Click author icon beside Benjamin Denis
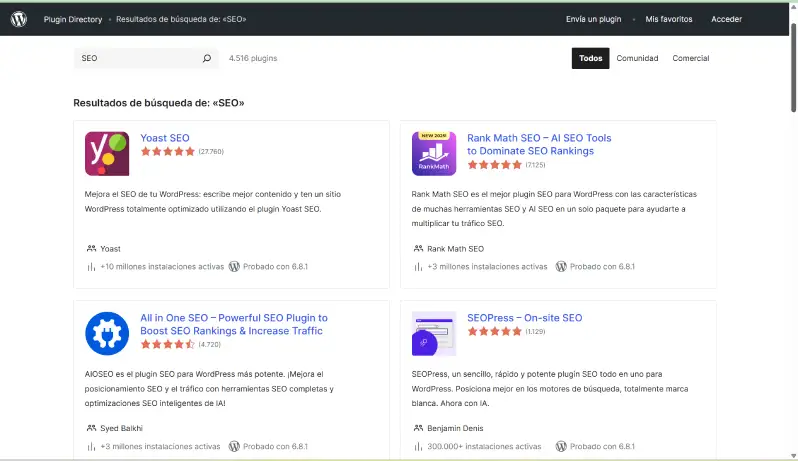Viewport: 798px width, 461px height. pos(418,428)
